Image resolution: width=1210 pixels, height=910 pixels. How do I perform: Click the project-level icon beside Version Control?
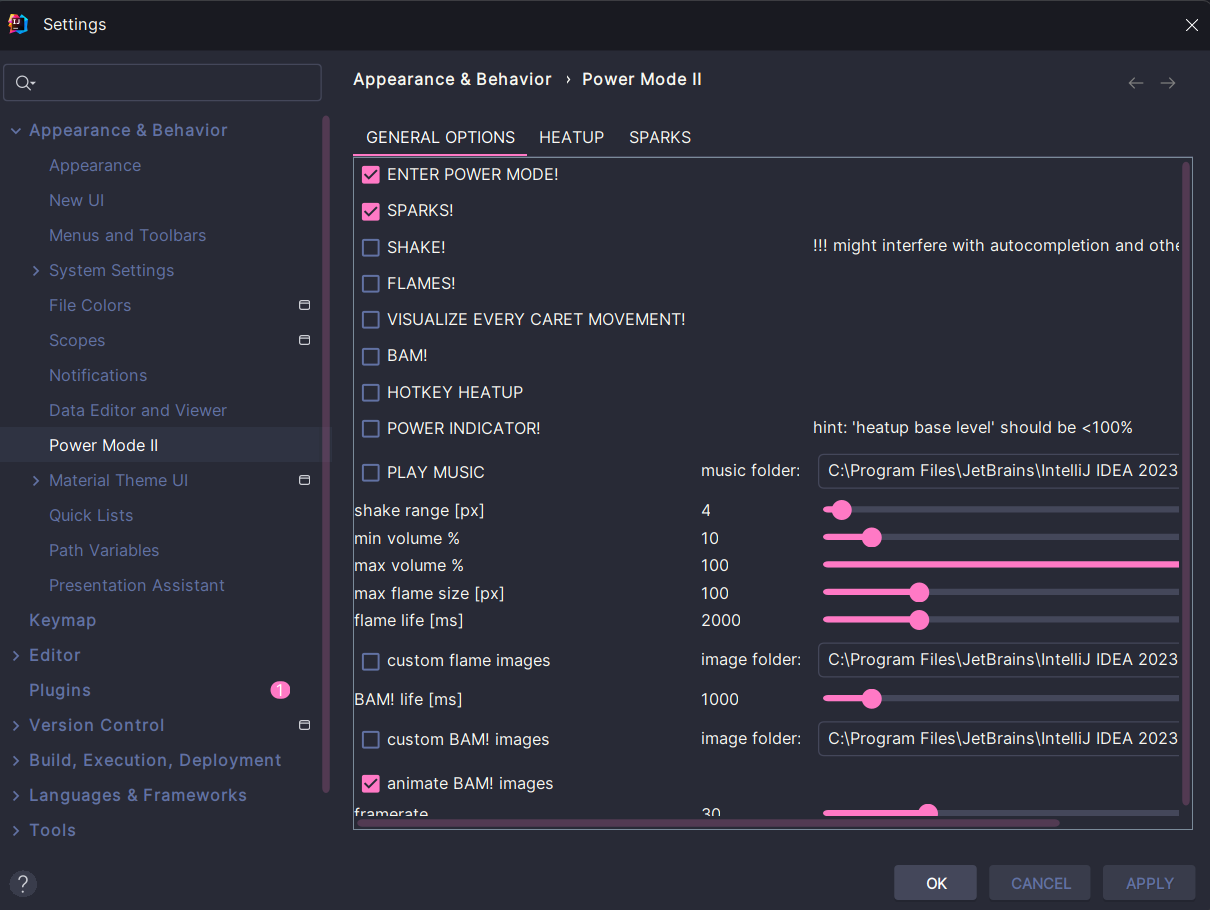pos(305,725)
